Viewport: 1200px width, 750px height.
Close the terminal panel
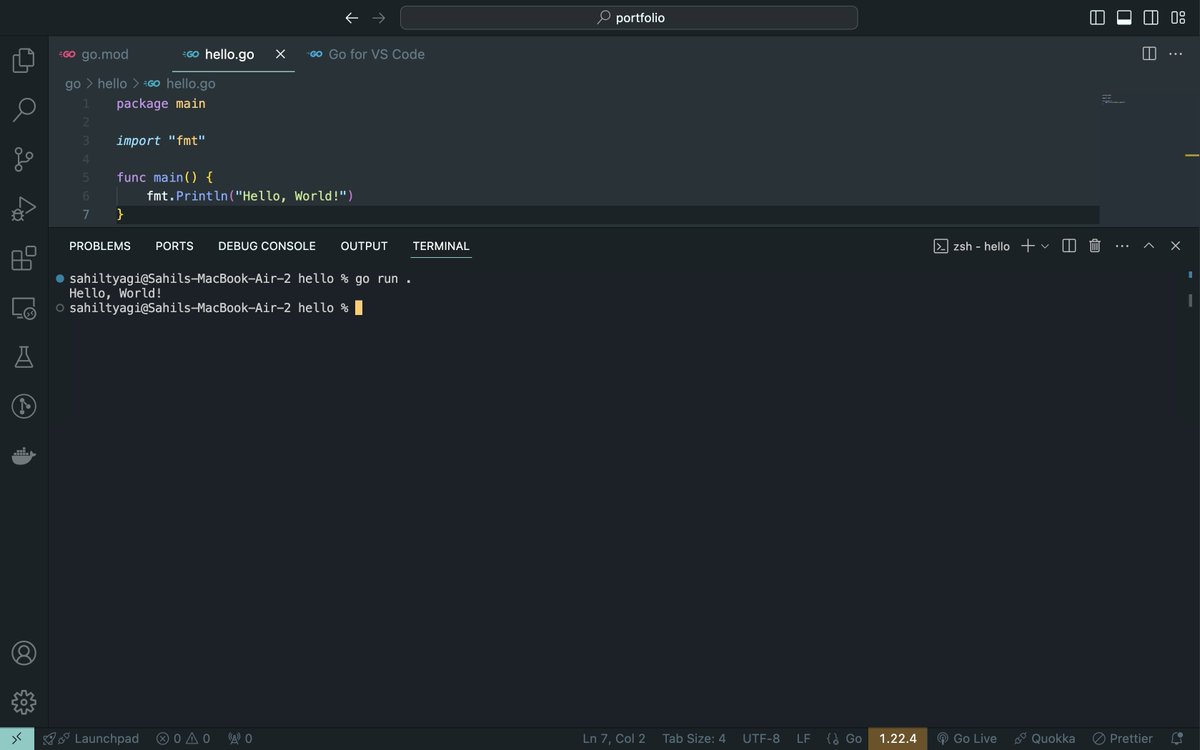(1176, 246)
